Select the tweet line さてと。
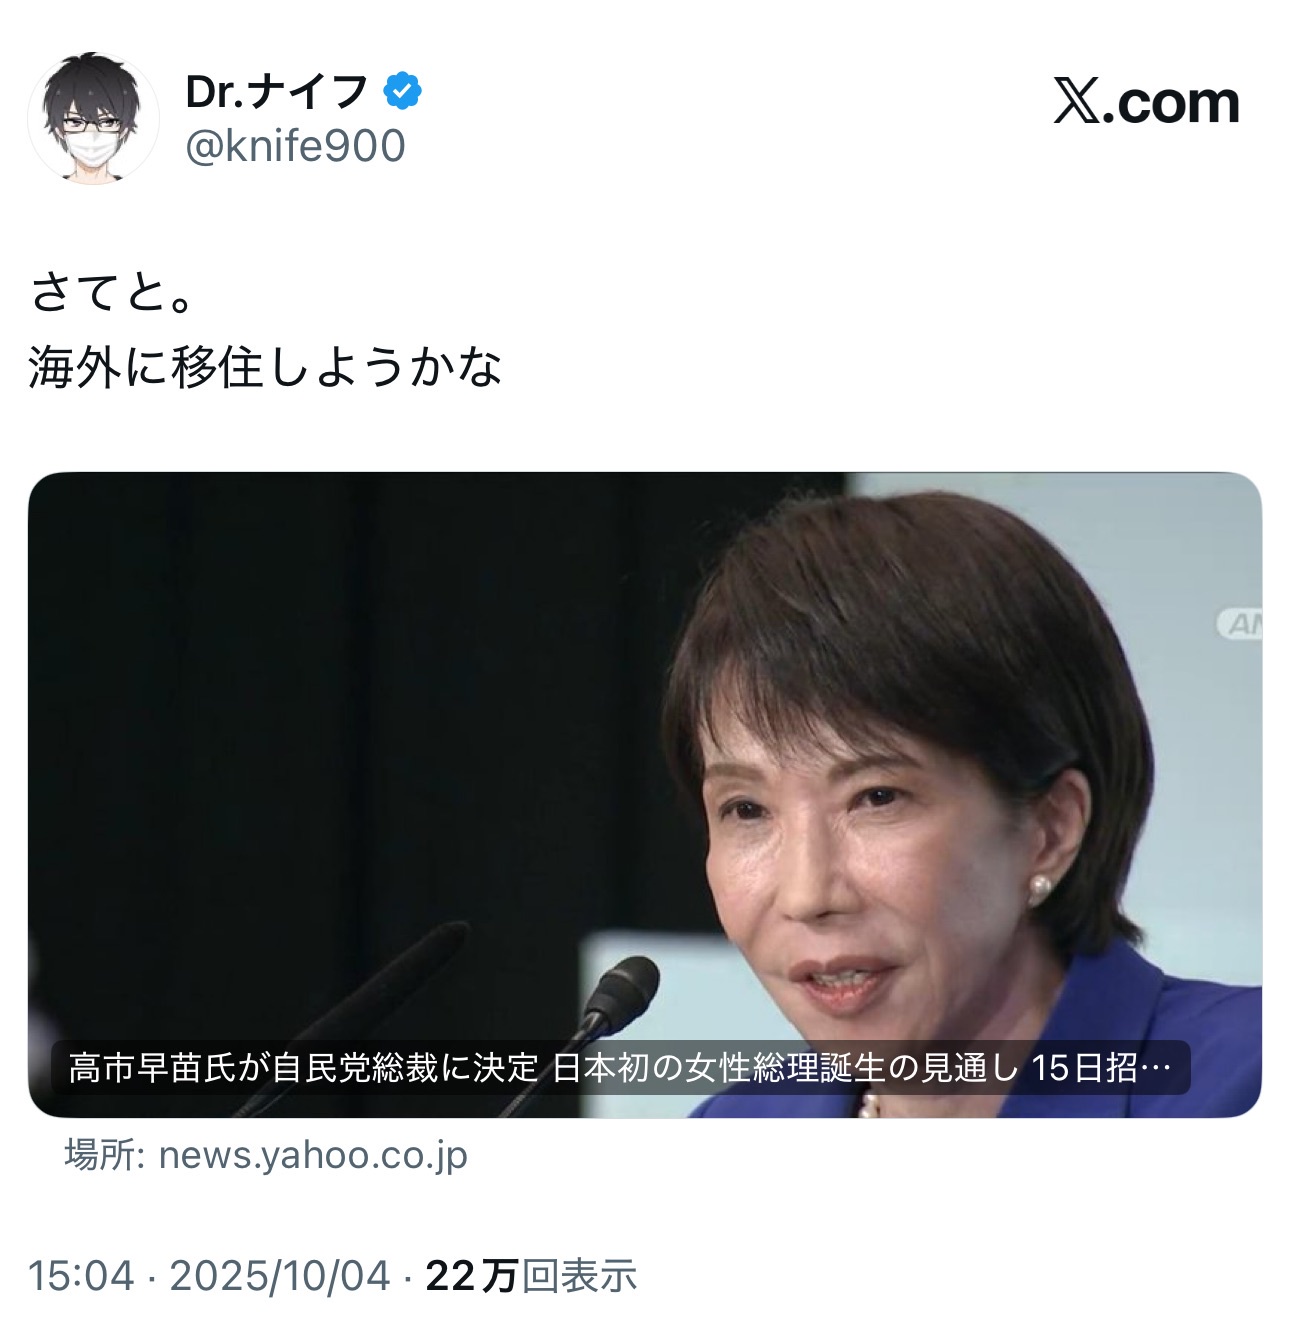The height and width of the screenshot is (1319, 1290). (x=112, y=293)
